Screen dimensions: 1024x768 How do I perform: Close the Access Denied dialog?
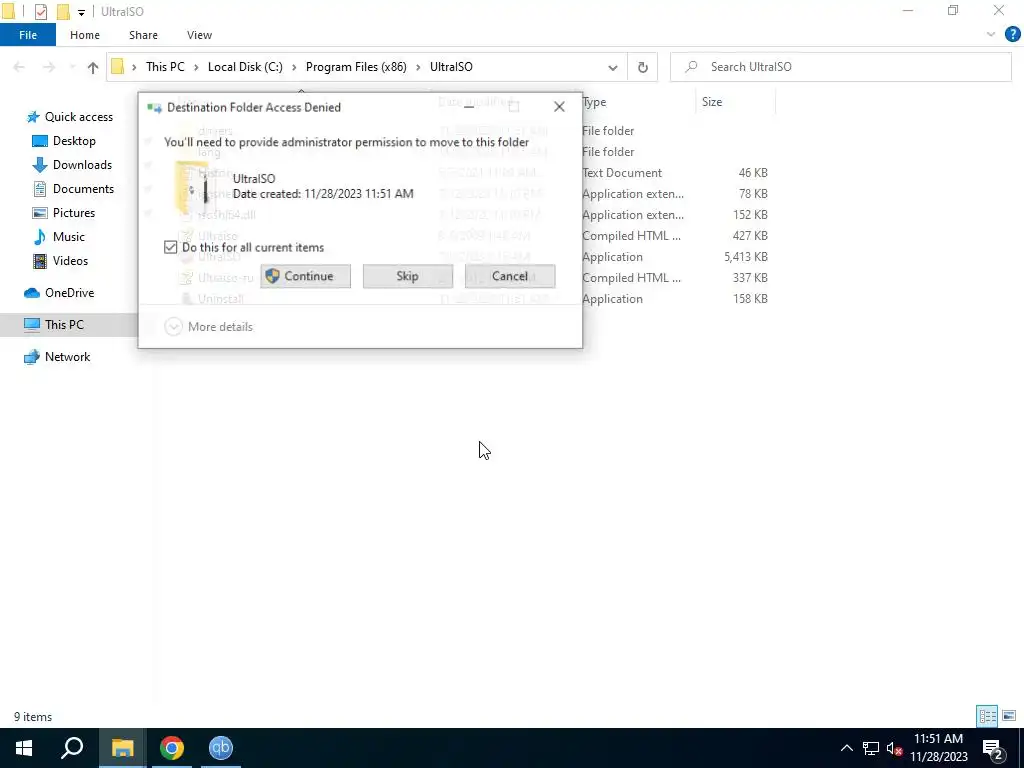click(559, 106)
